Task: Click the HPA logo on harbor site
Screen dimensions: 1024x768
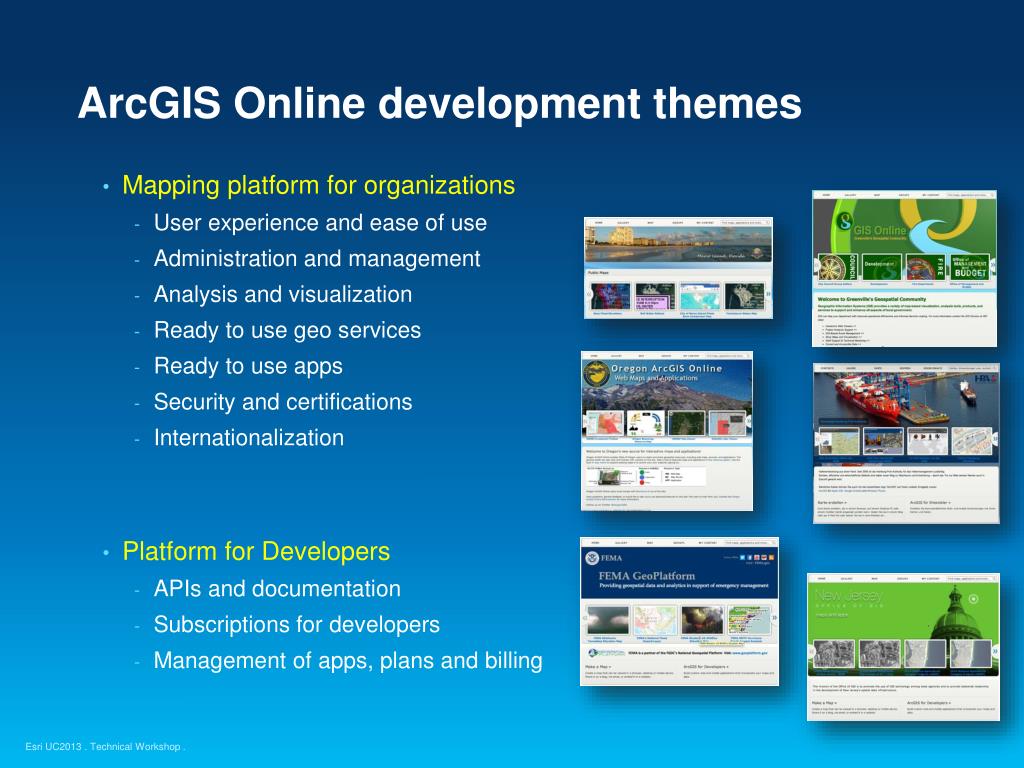Action: pyautogui.click(x=984, y=379)
